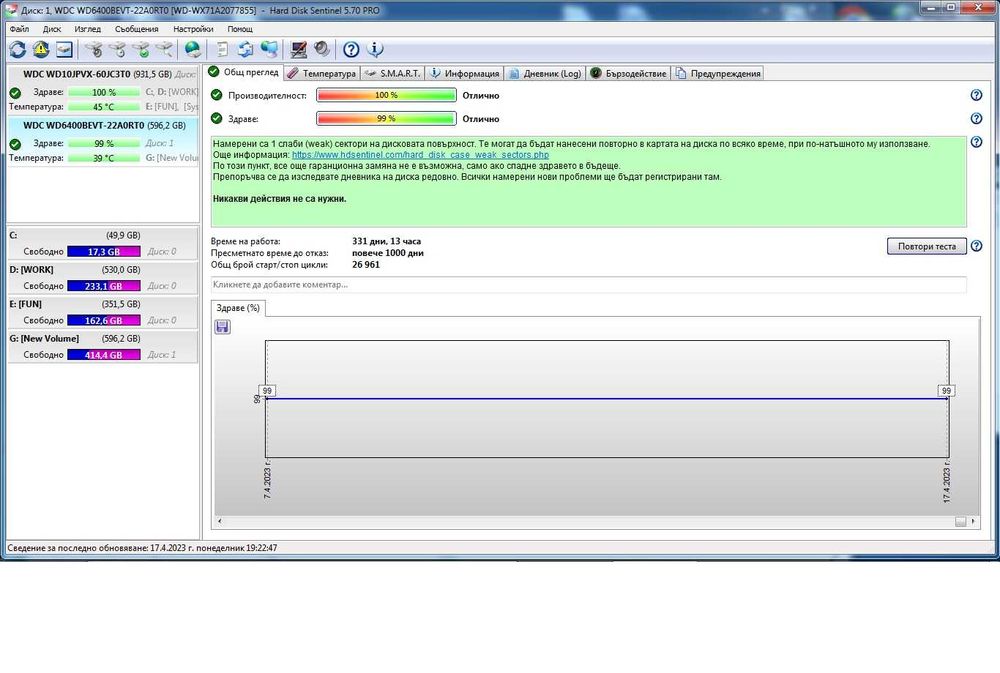
Task: Click help icon beside Производителност row
Action: pyautogui.click(x=976, y=95)
